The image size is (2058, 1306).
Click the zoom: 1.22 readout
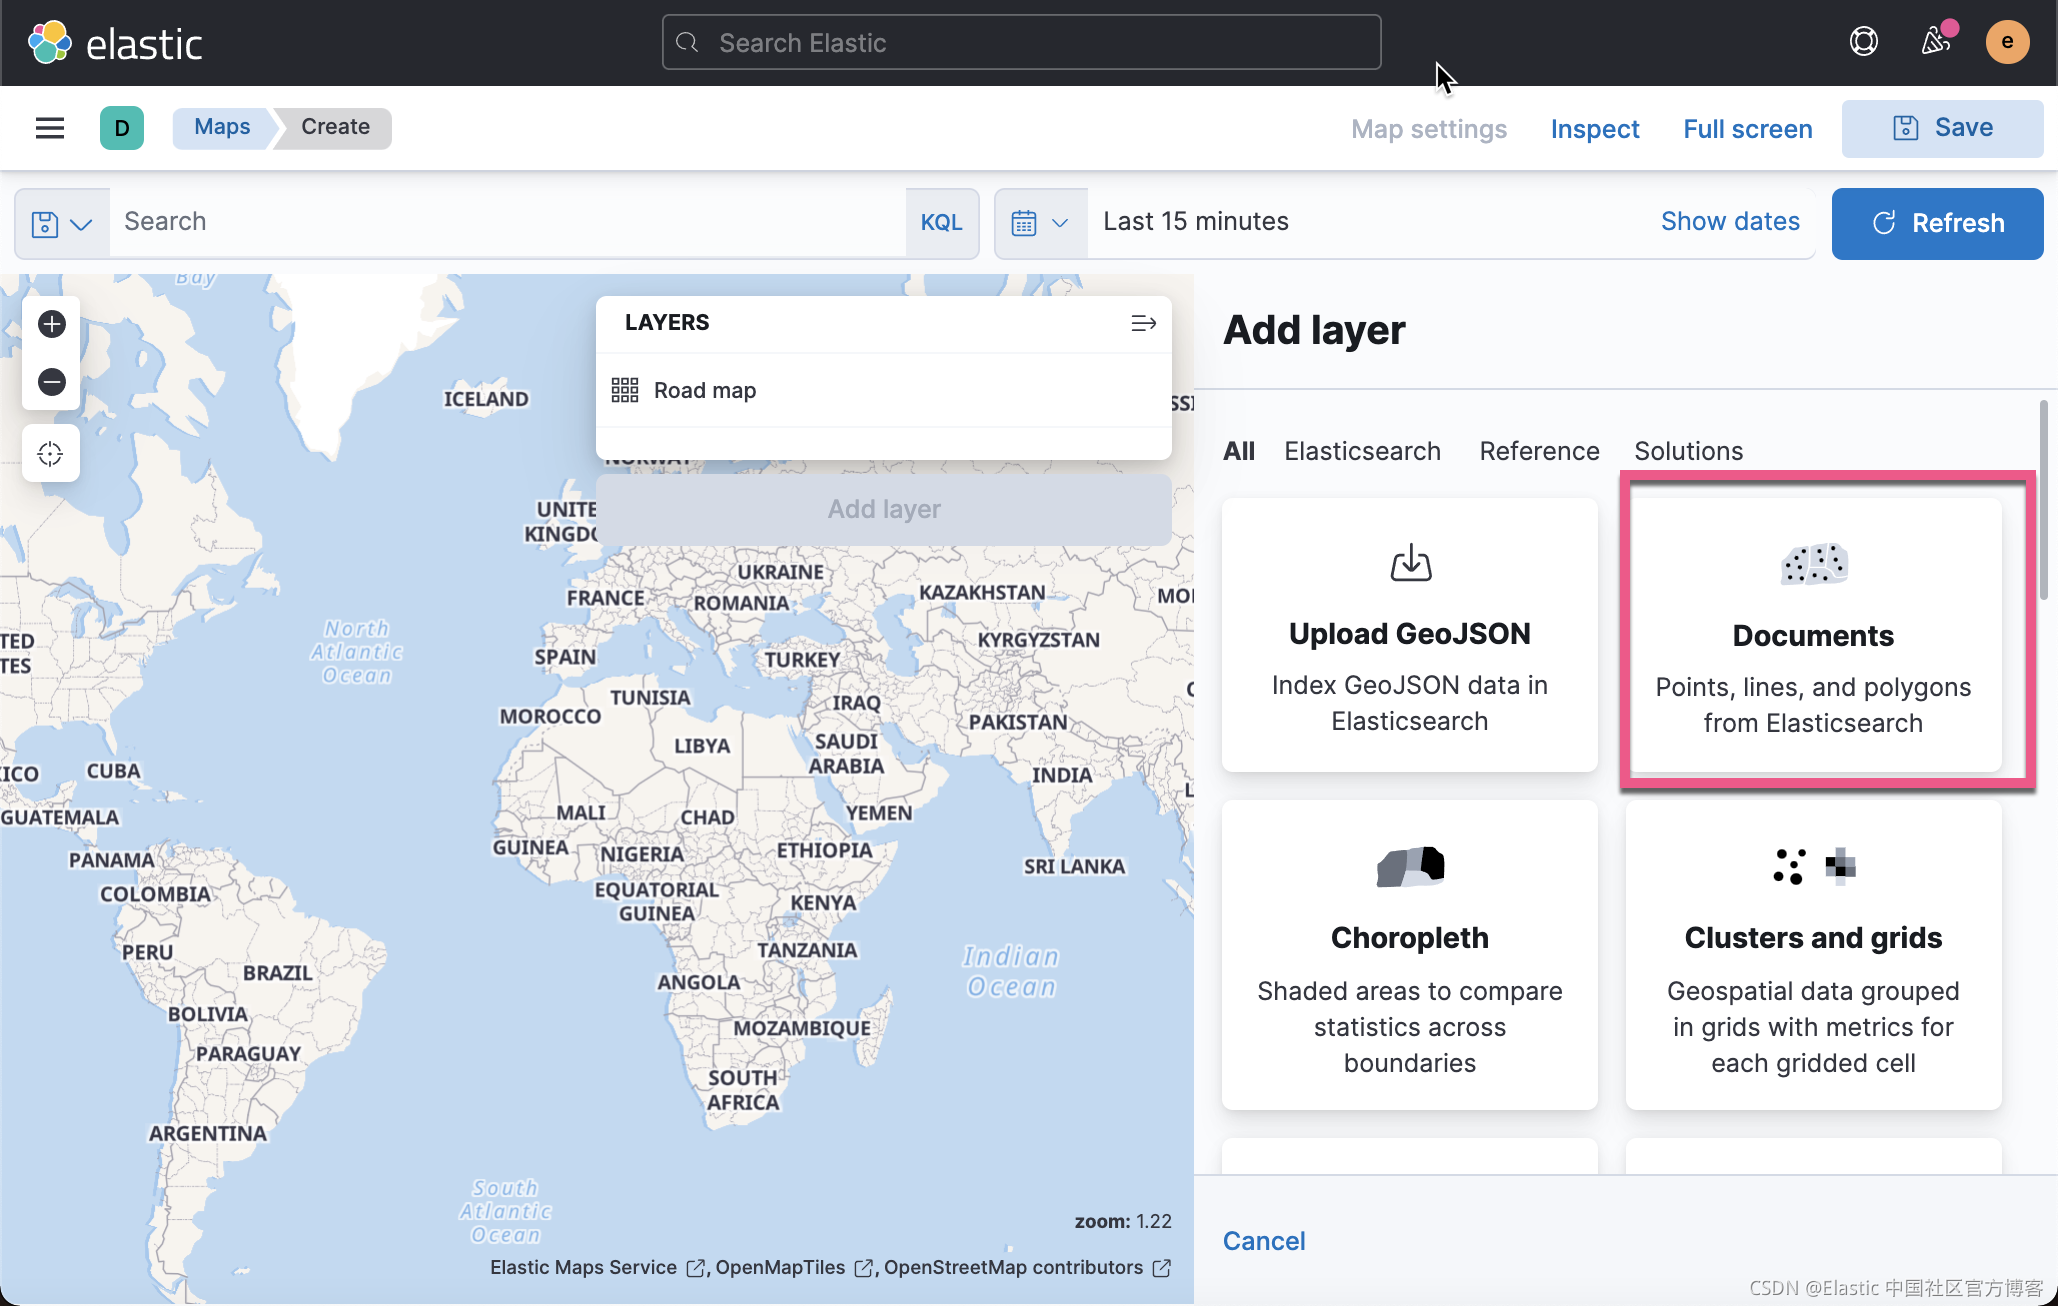coord(1123,1221)
